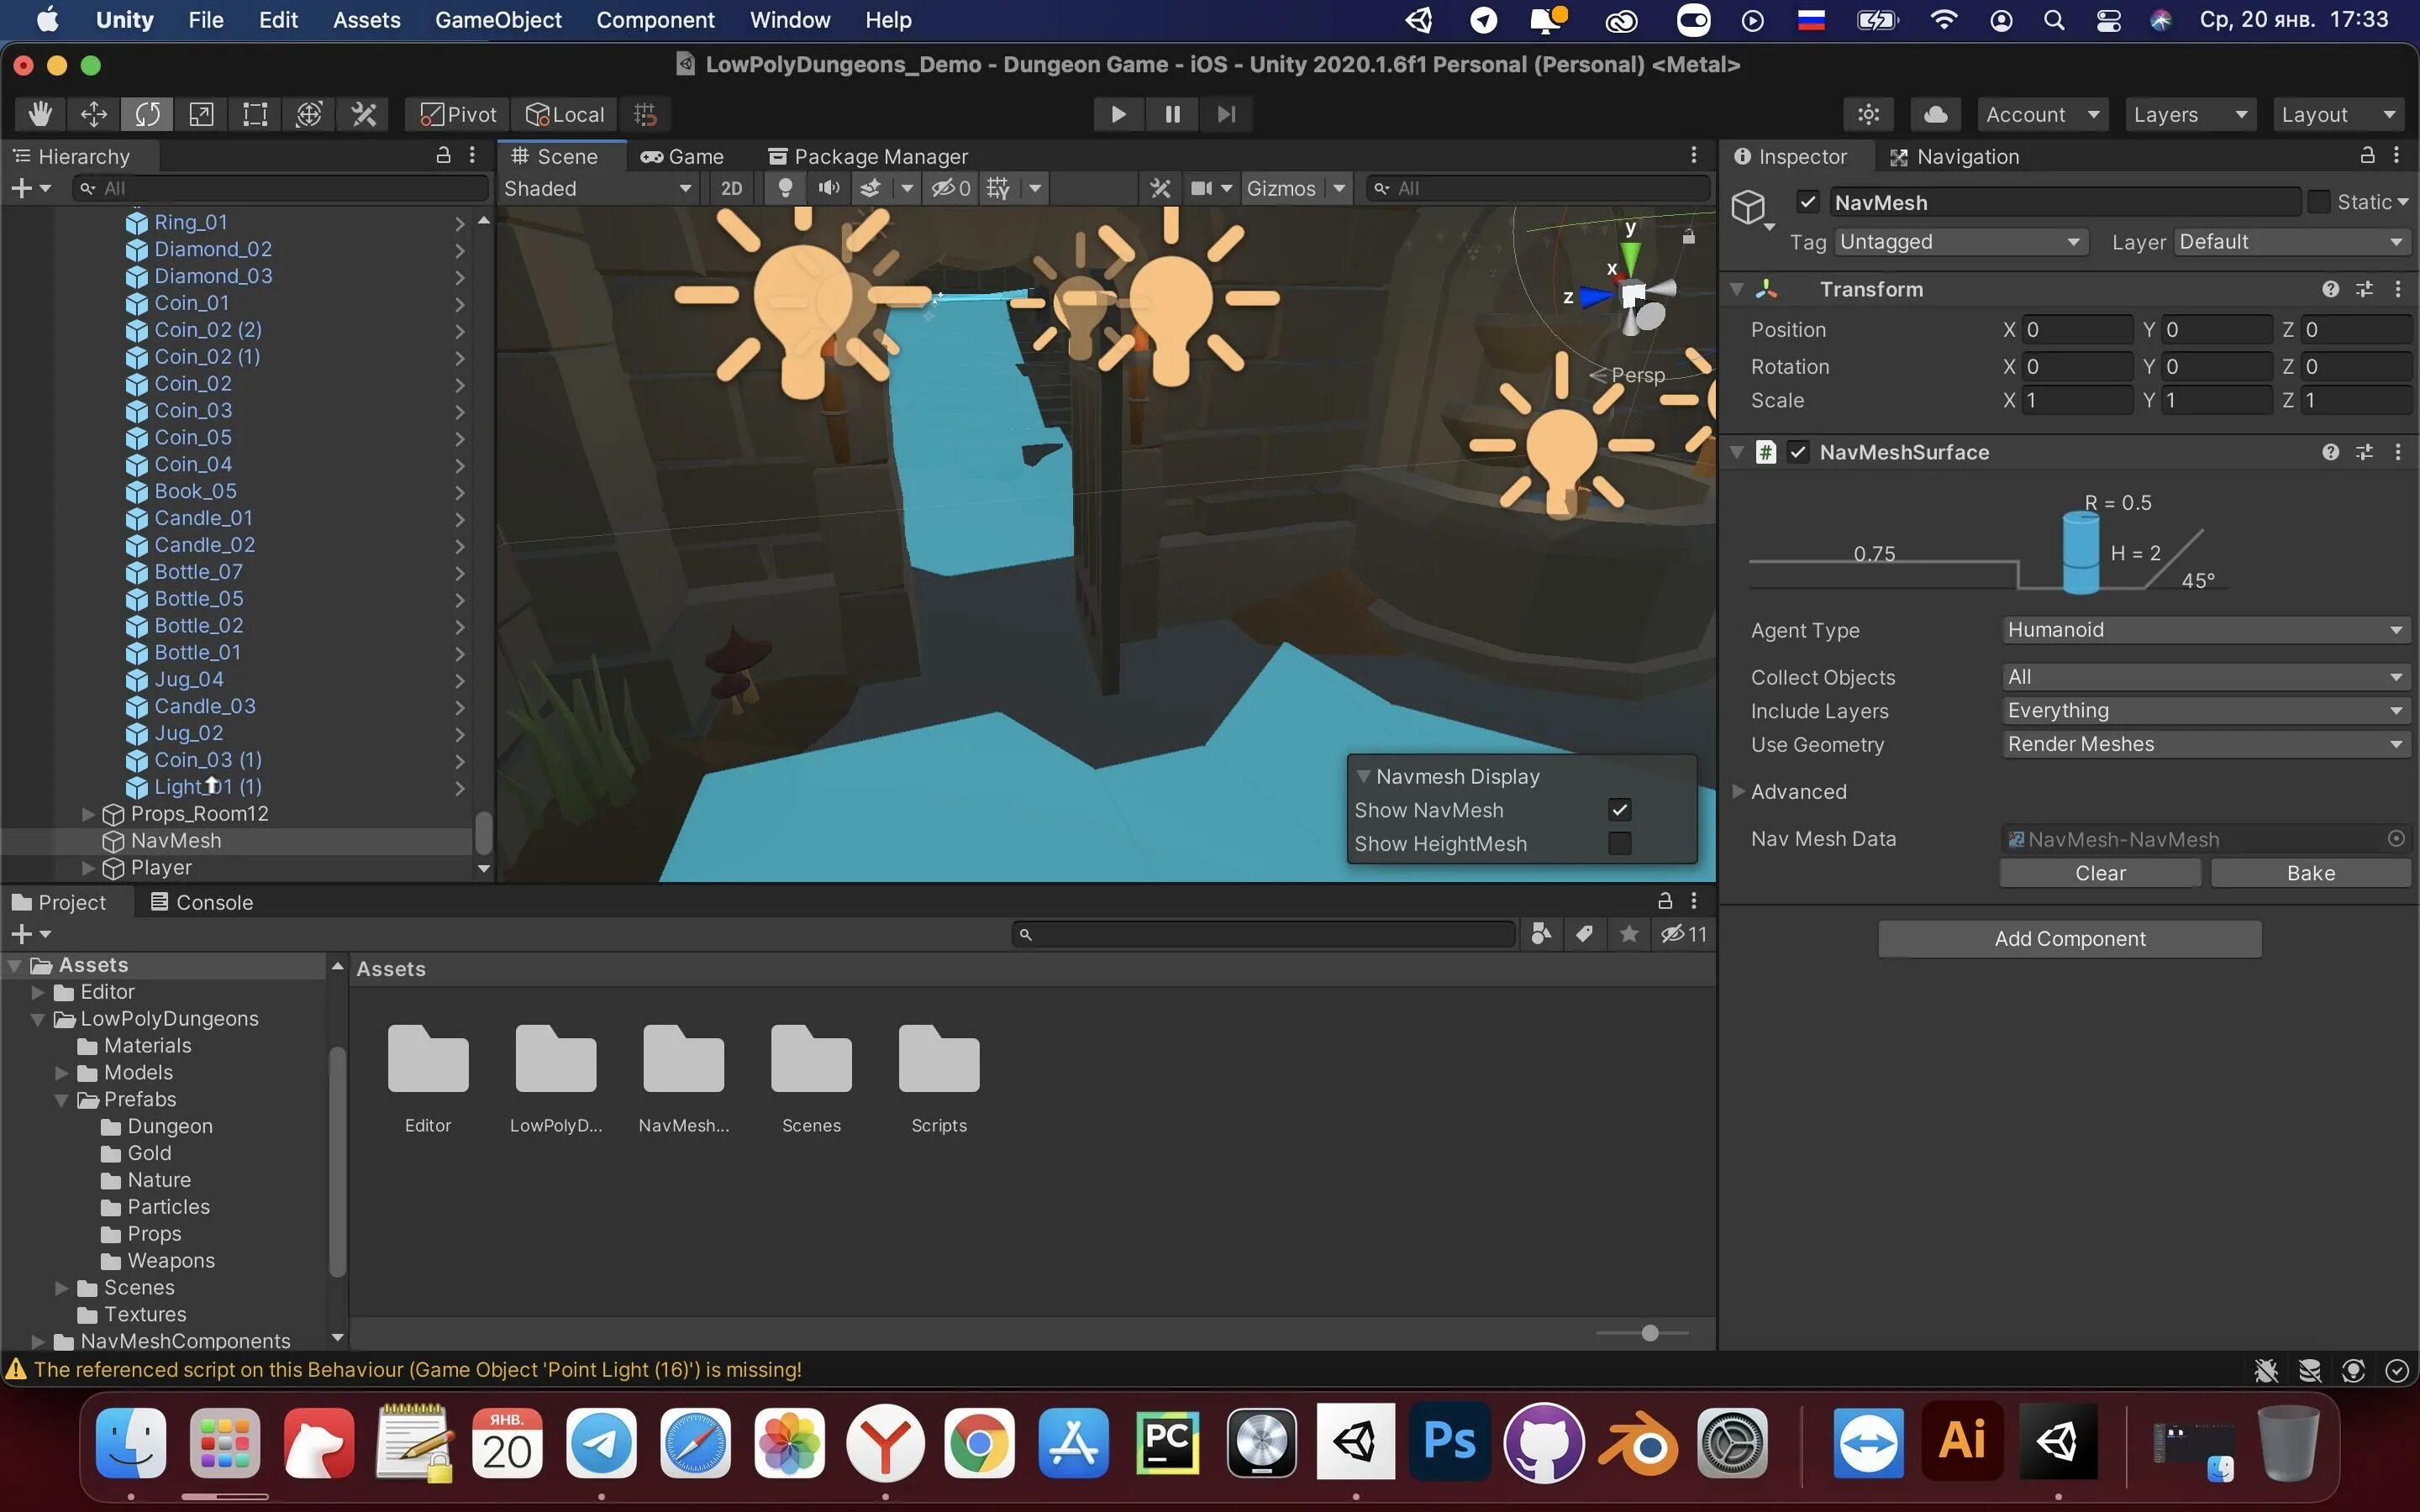The width and height of the screenshot is (2420, 1512).
Task: Open custom editor tools icon
Action: click(364, 114)
